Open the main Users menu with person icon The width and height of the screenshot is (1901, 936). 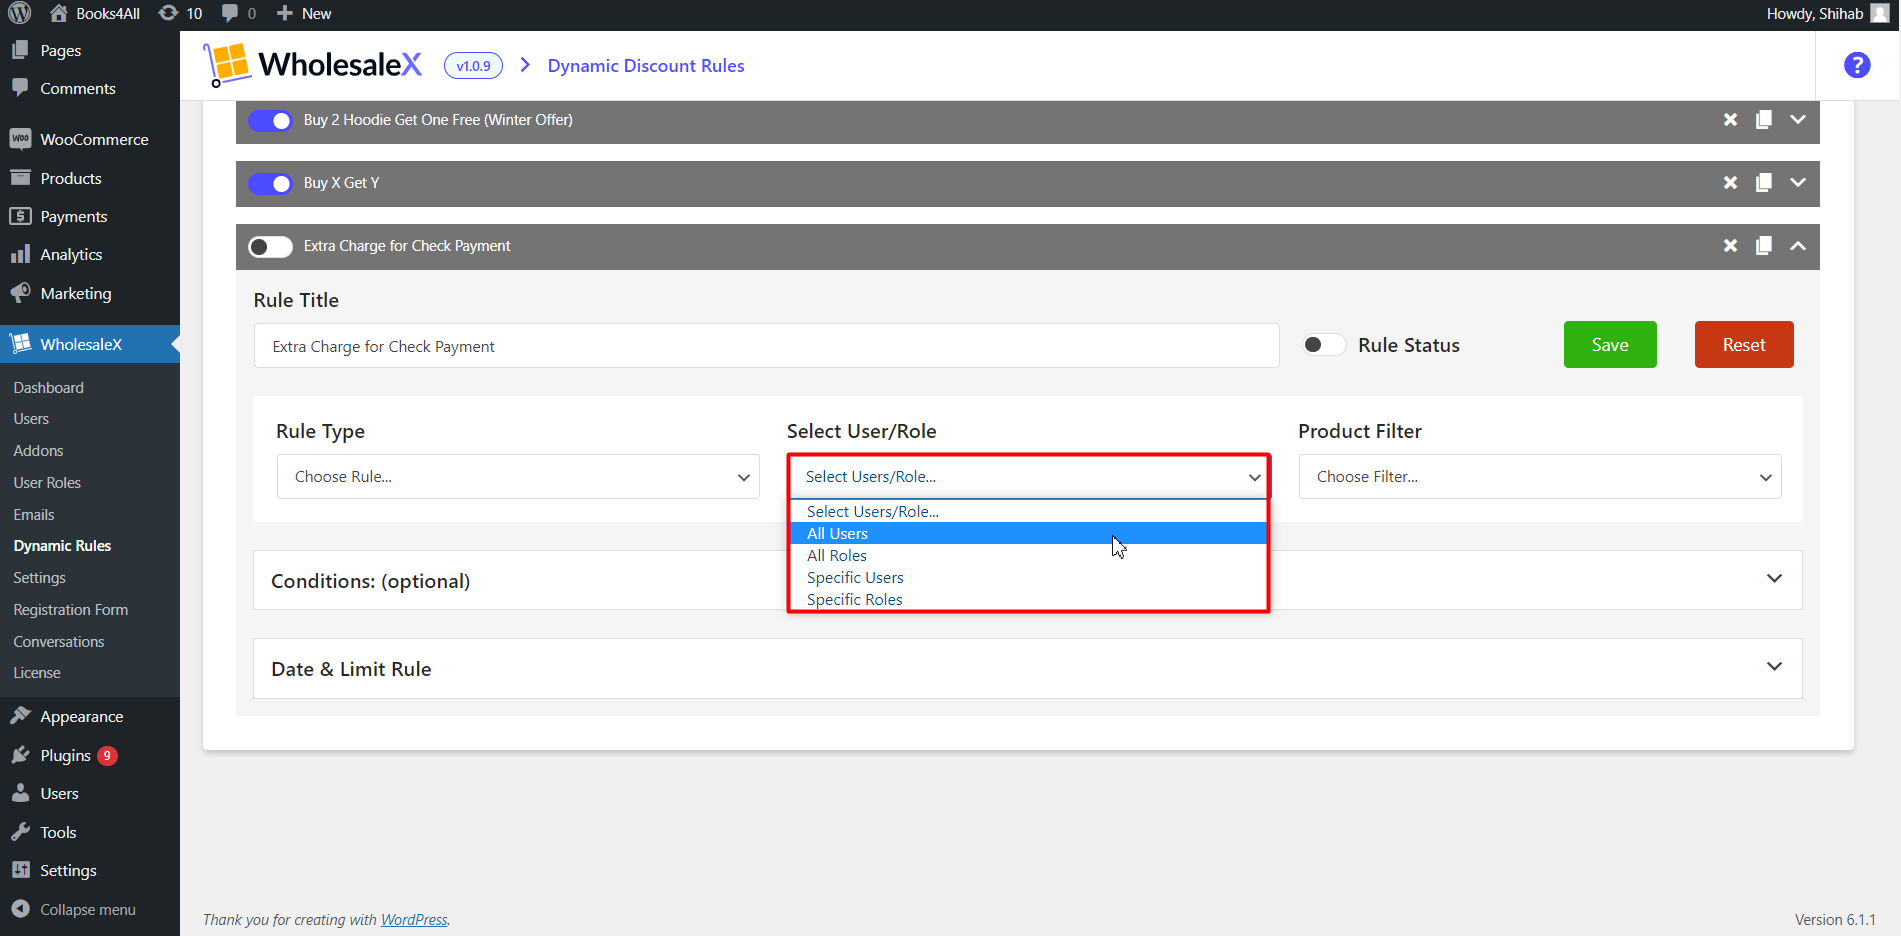tap(90, 794)
